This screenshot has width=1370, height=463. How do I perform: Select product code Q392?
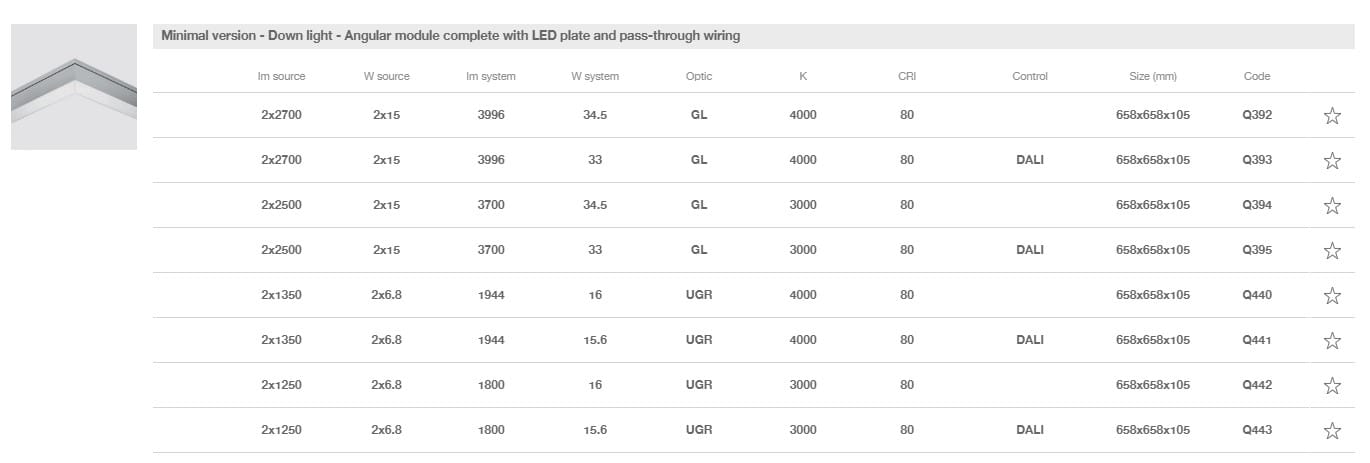(x=1256, y=115)
